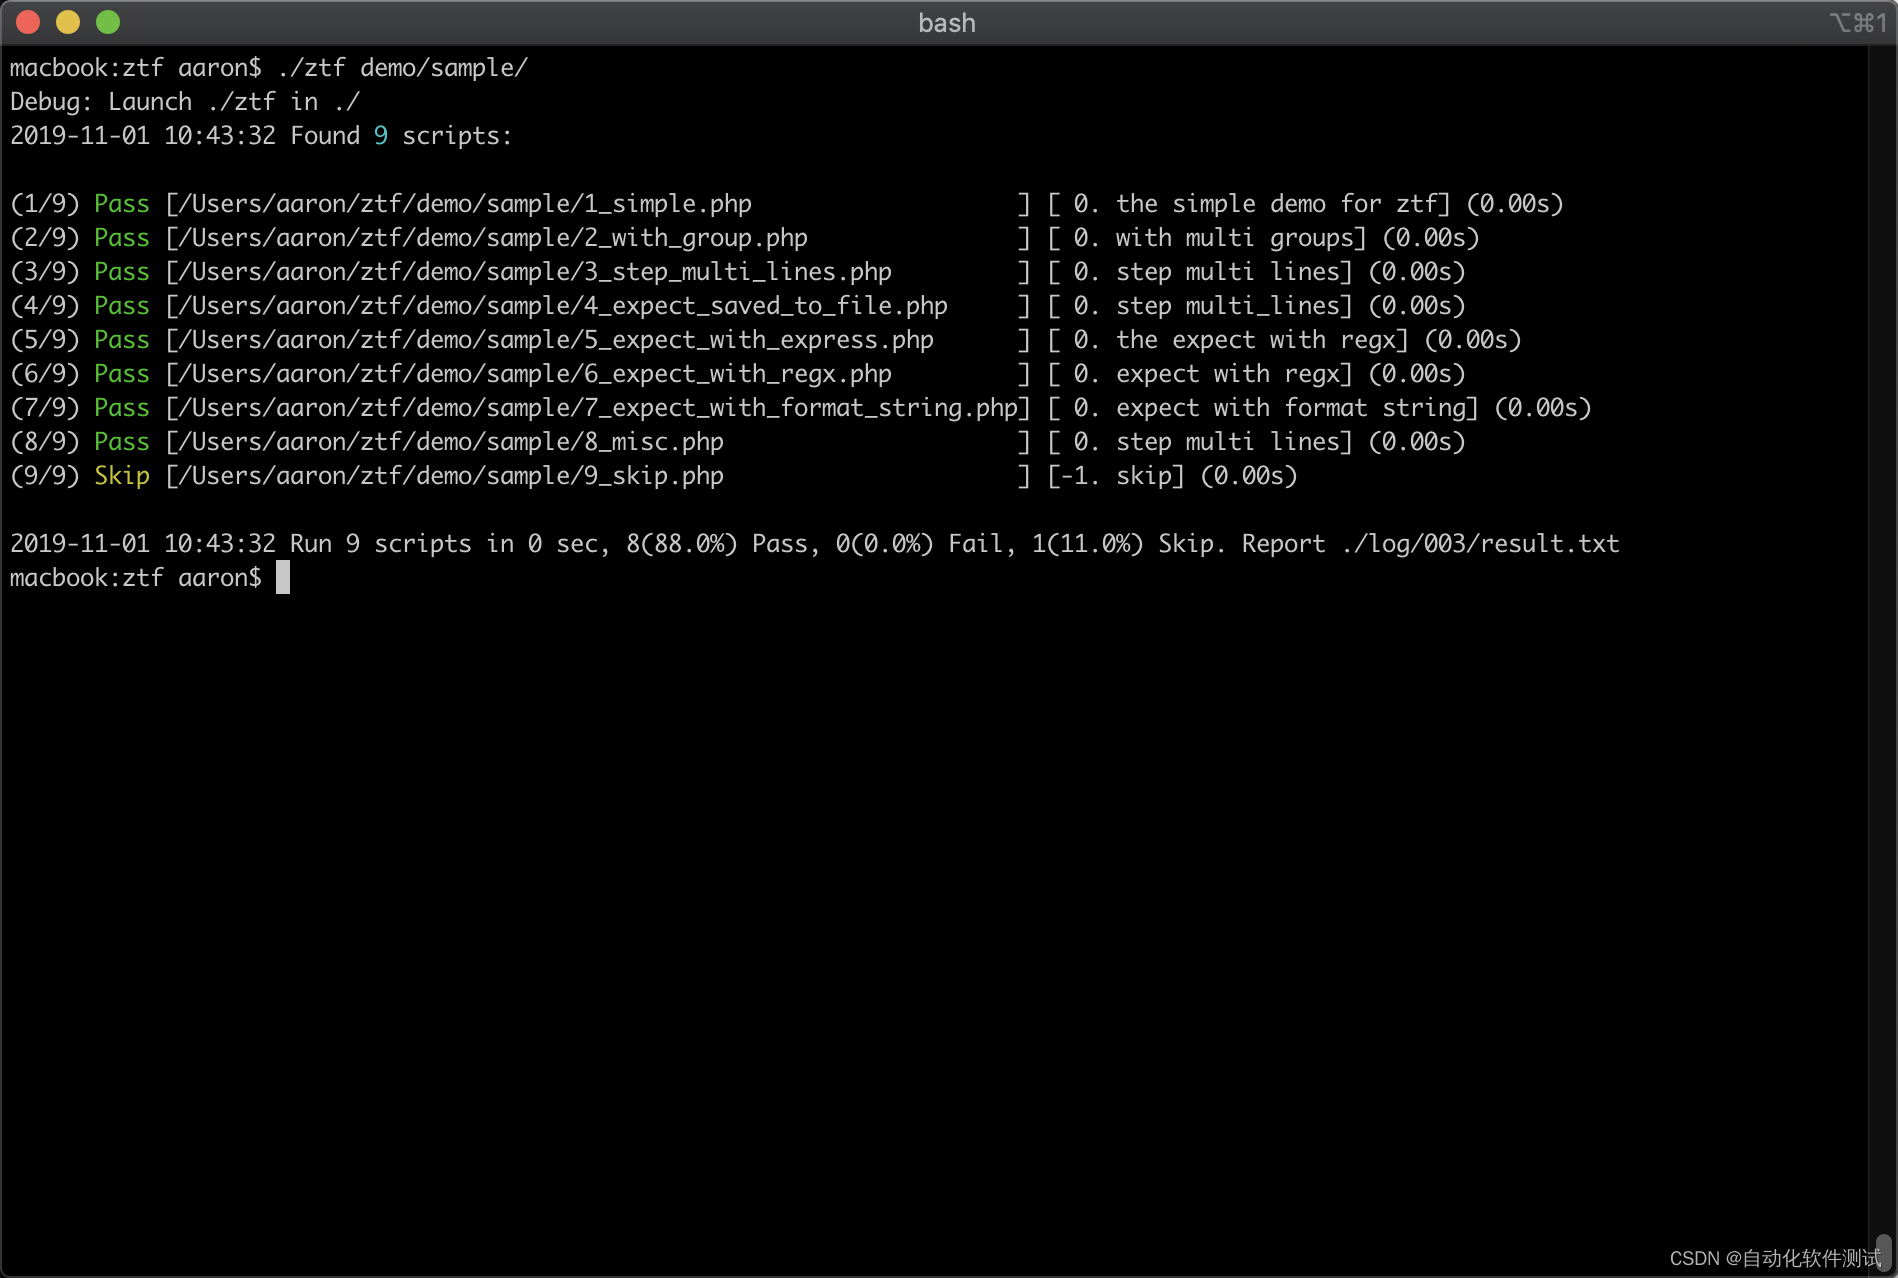This screenshot has width=1898, height=1278.
Task: Click the yellow minimize window button
Action: [68, 22]
